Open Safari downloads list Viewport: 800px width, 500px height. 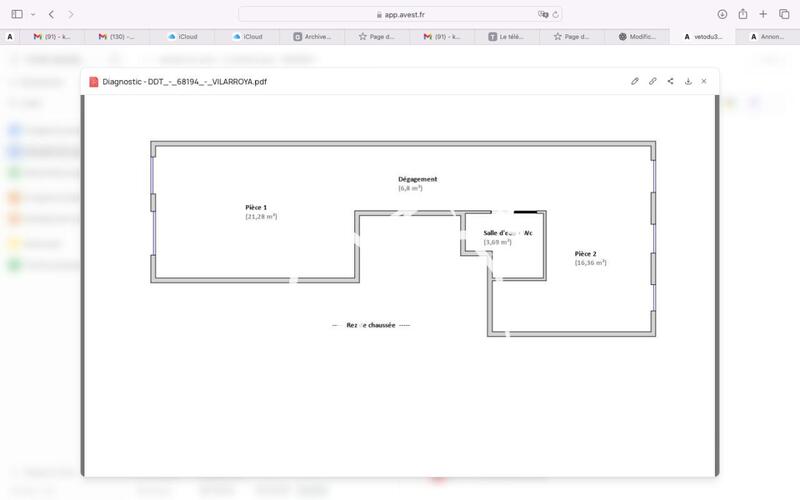tap(722, 14)
